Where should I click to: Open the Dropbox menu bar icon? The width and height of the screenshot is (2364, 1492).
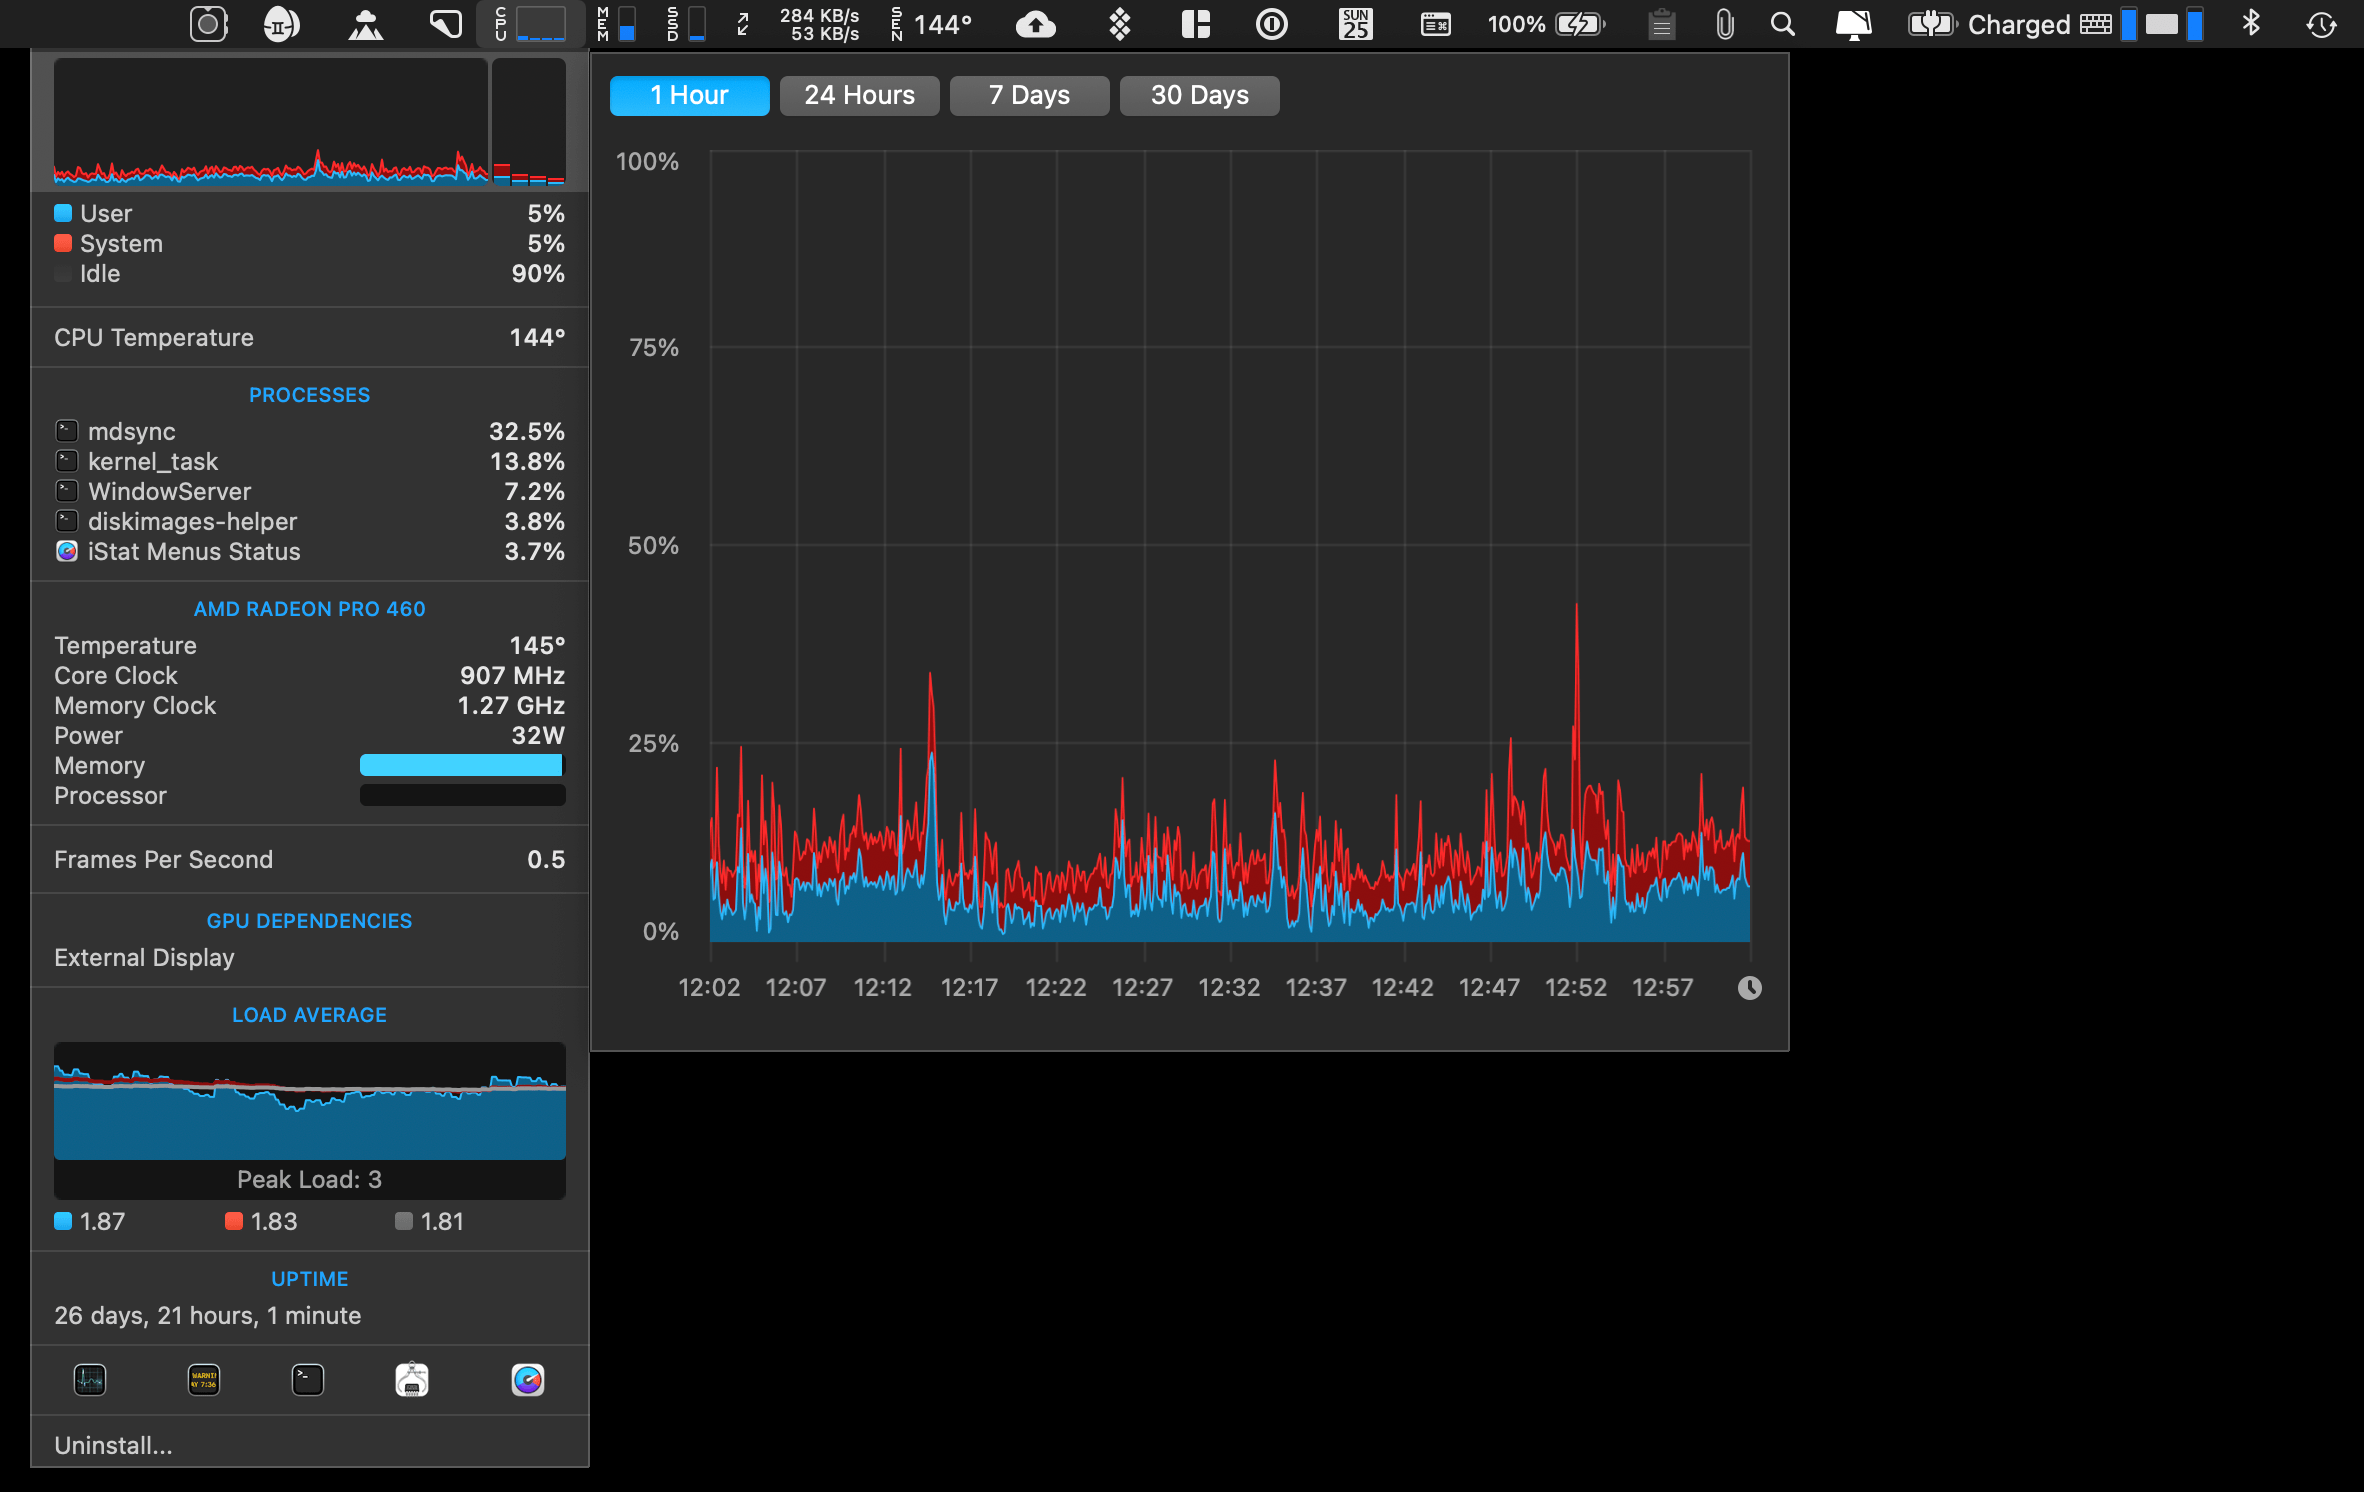click(x=1120, y=24)
